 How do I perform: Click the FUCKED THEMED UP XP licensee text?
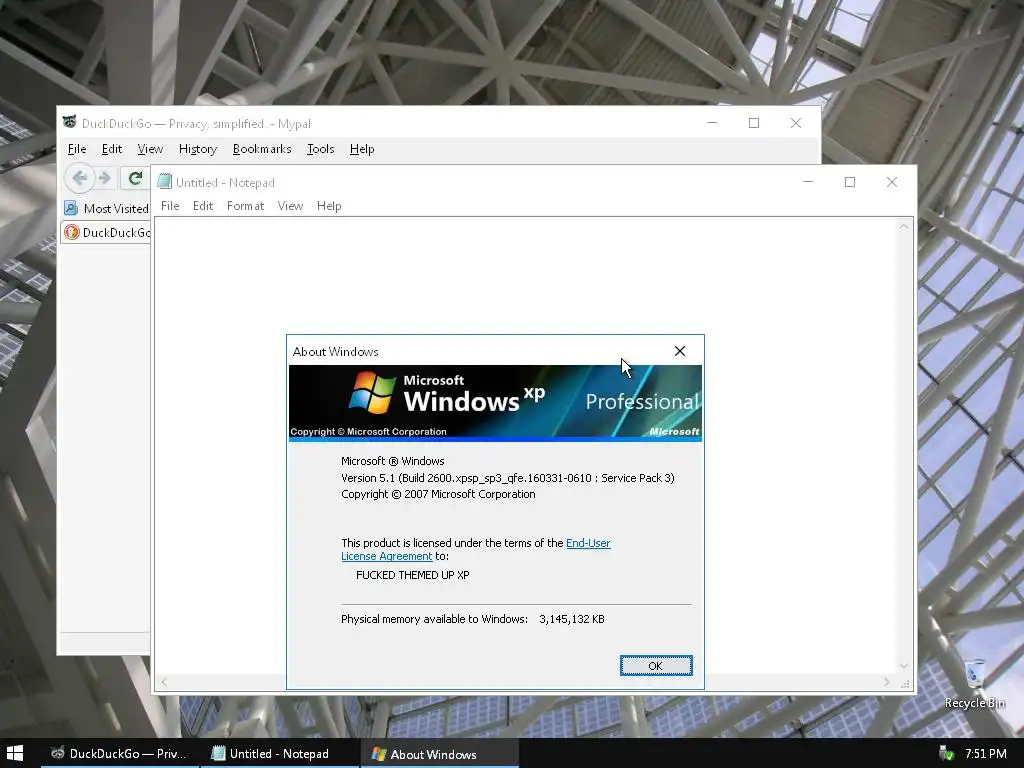tap(413, 575)
